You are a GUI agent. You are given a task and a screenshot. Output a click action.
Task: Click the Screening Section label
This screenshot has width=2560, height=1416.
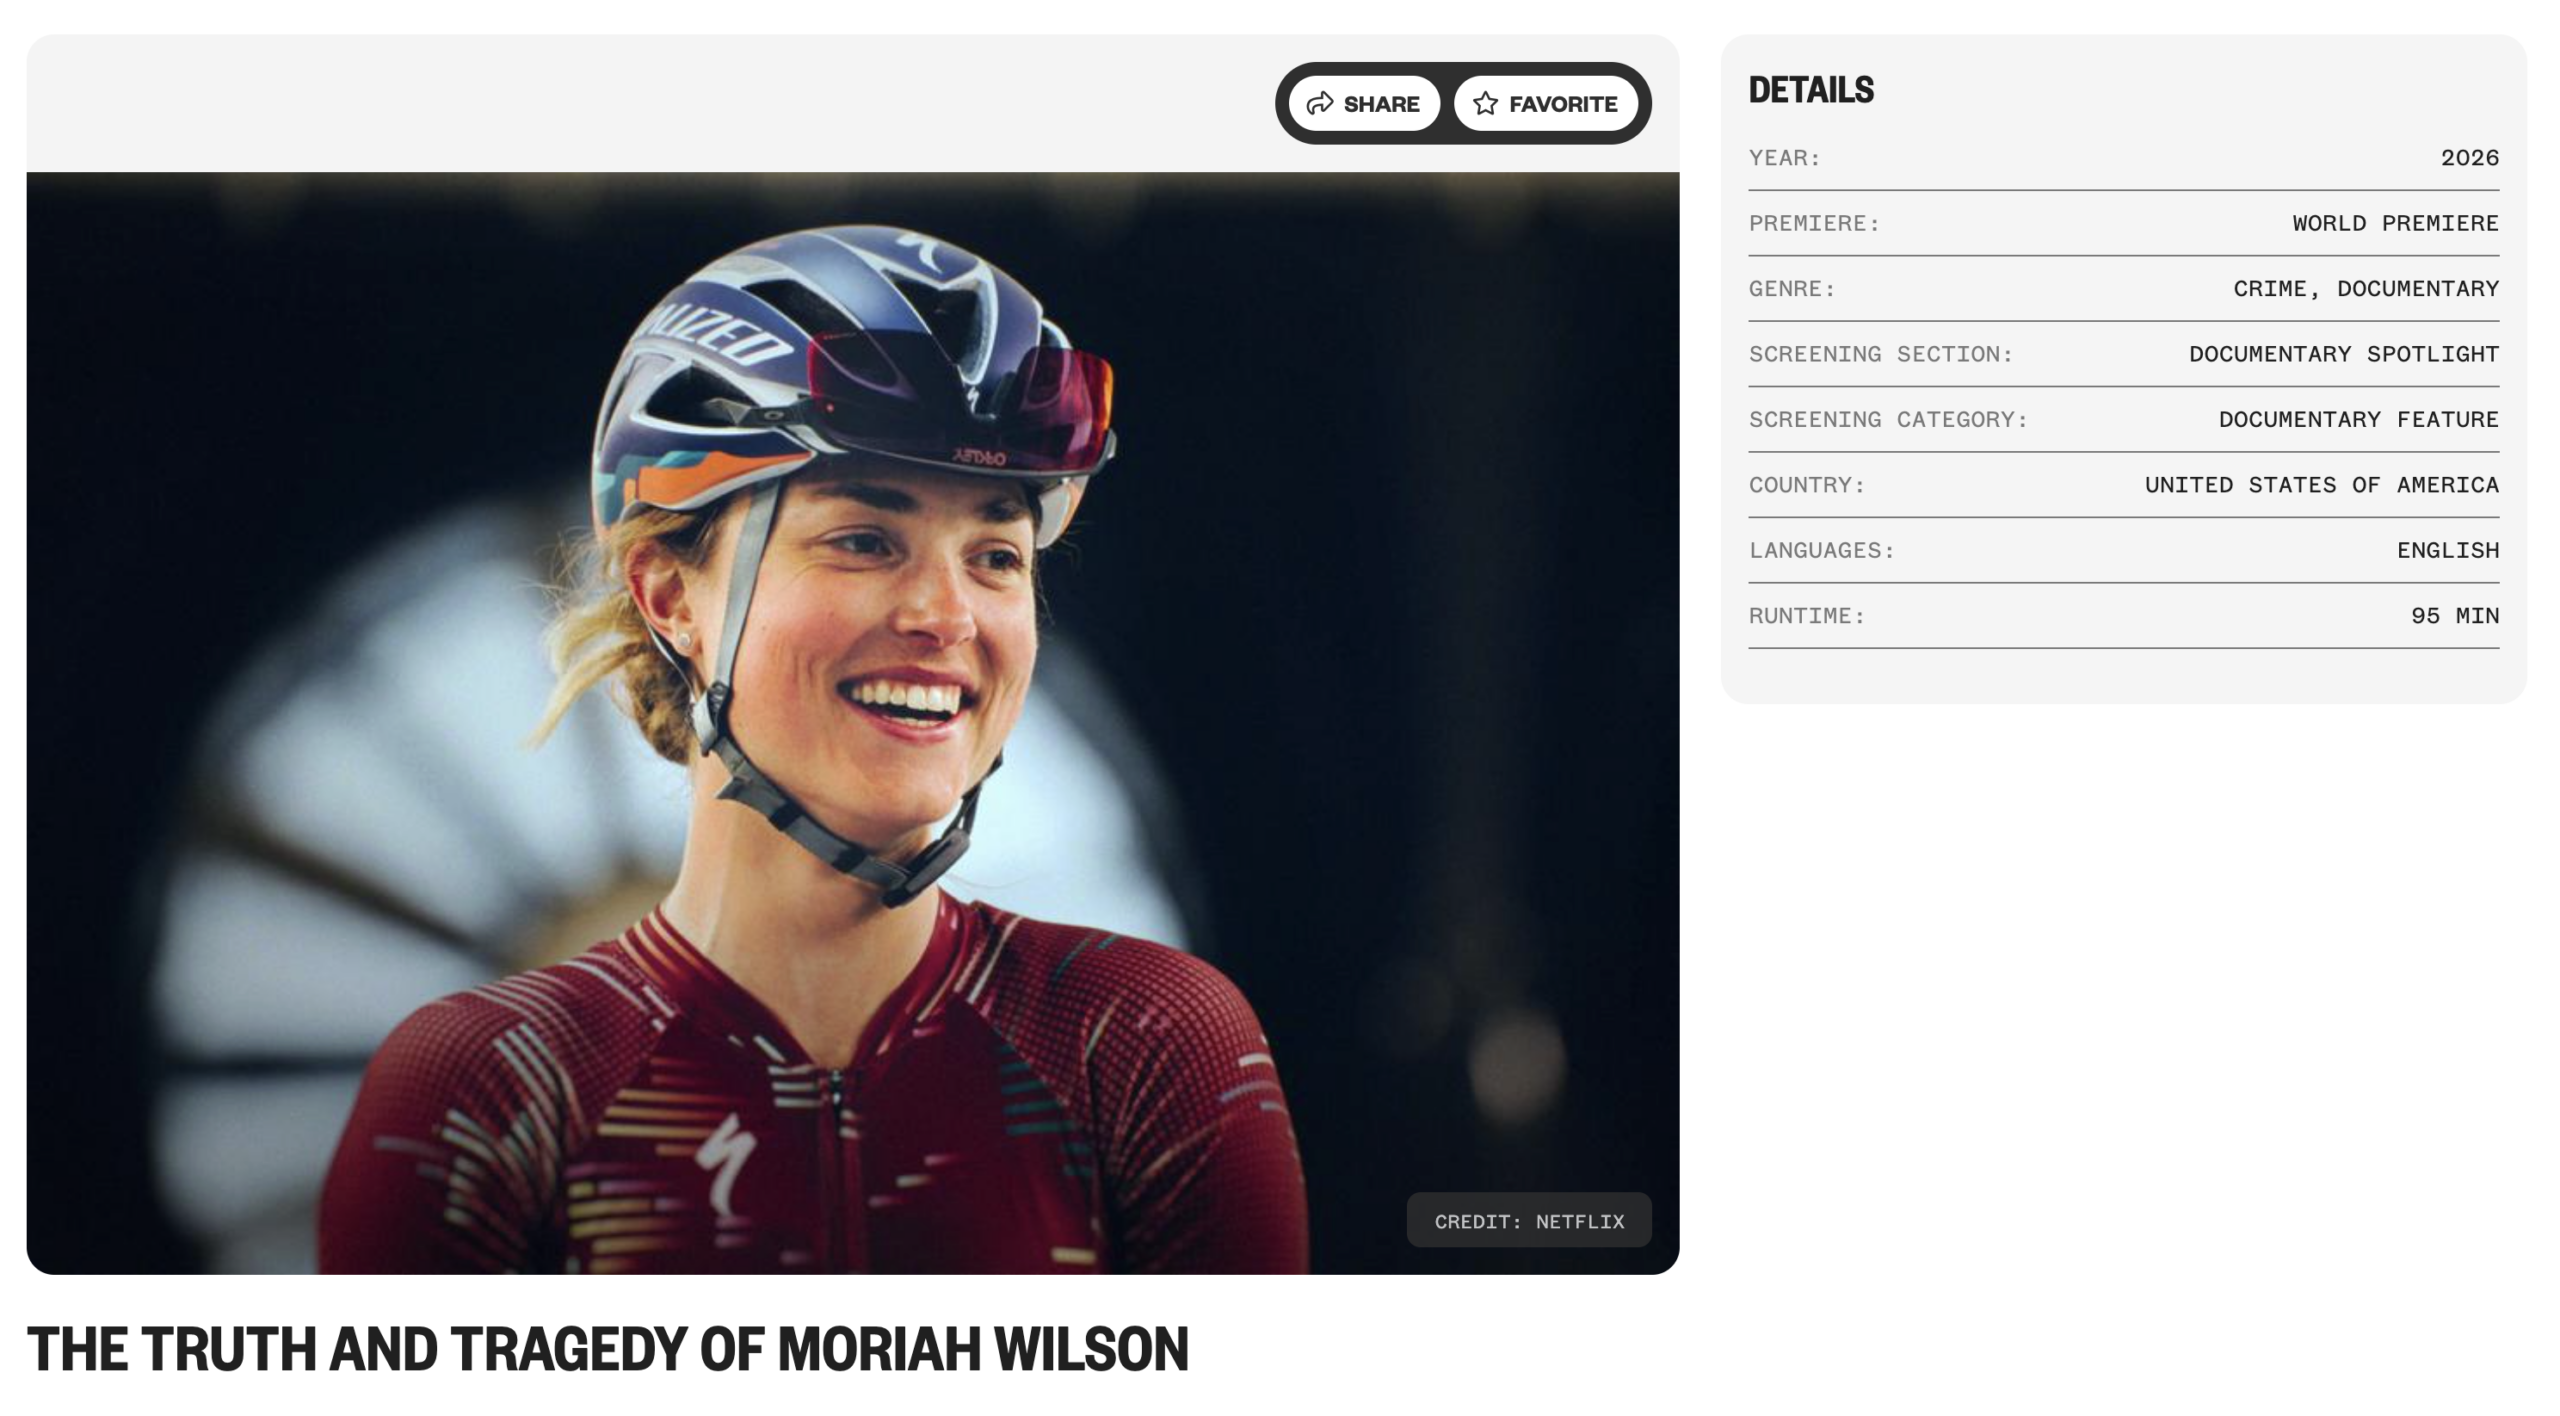[x=1881, y=354]
